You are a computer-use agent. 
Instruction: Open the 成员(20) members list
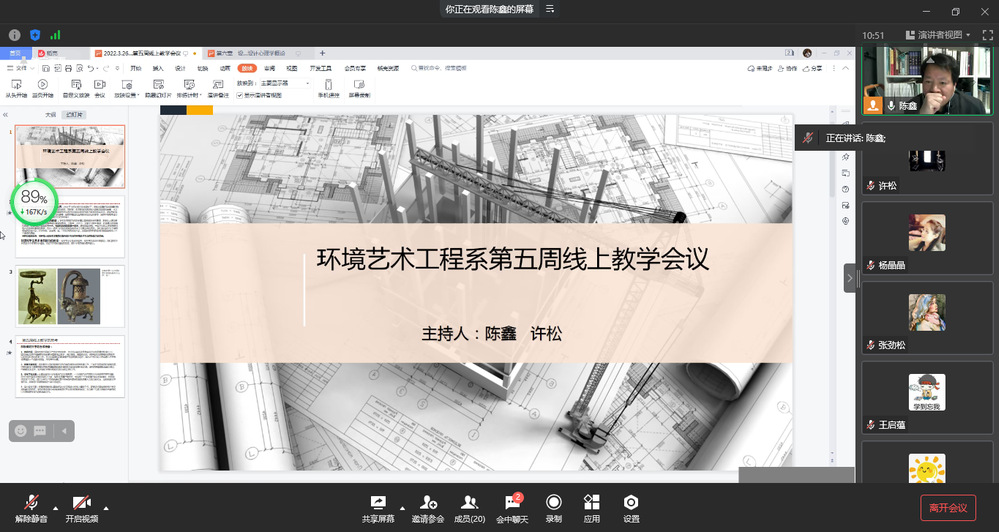(470, 508)
